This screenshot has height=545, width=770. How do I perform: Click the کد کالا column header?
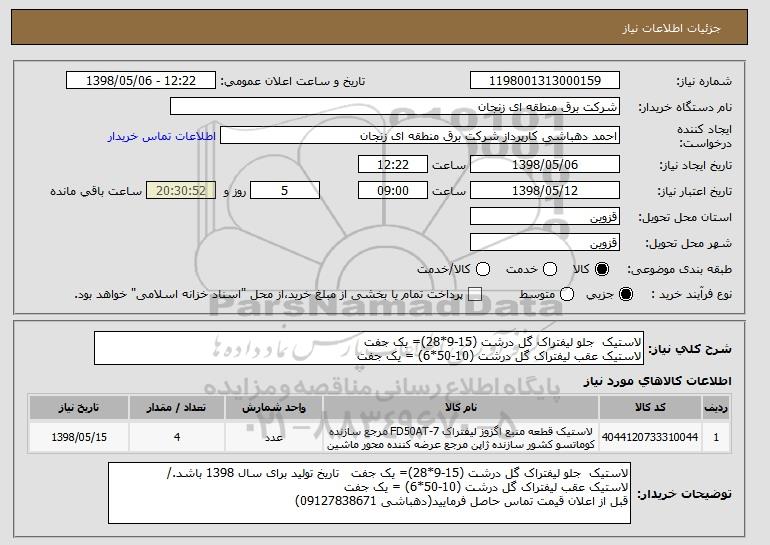[x=650, y=408]
